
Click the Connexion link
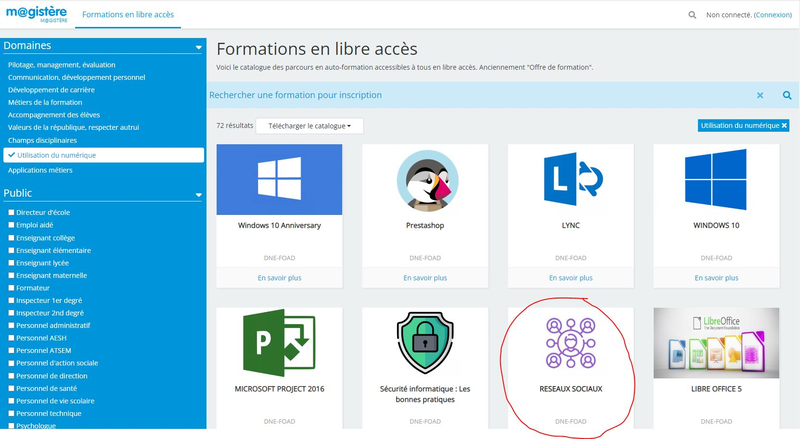[772, 15]
